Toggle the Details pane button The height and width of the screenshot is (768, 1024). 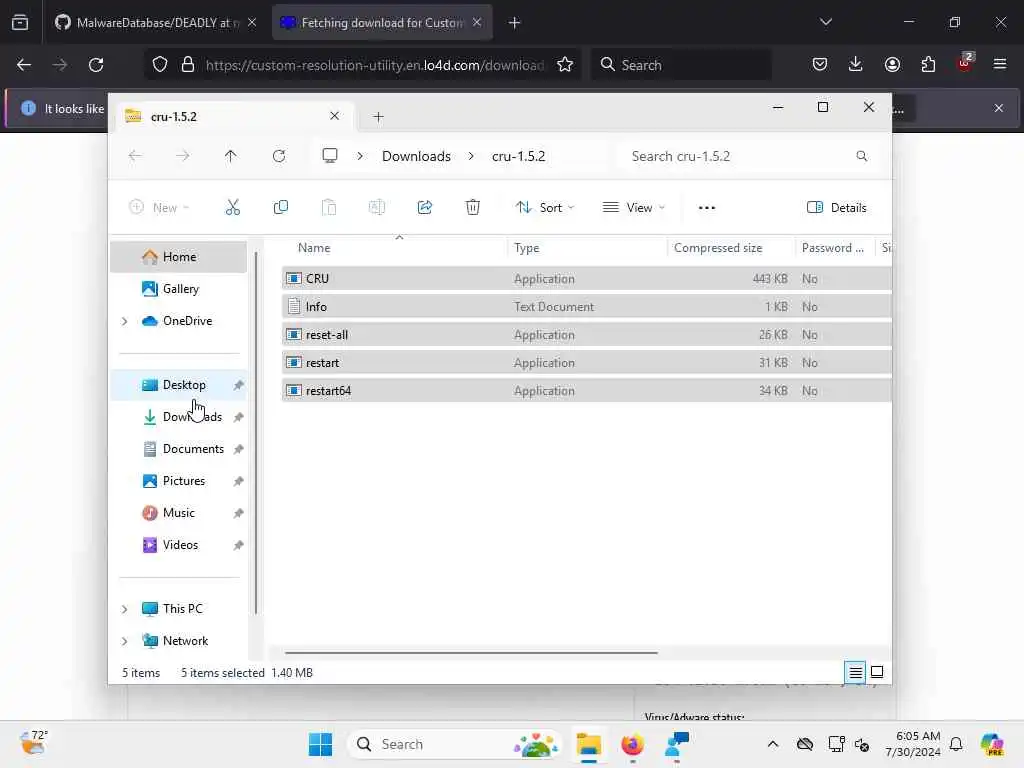pyautogui.click(x=837, y=208)
